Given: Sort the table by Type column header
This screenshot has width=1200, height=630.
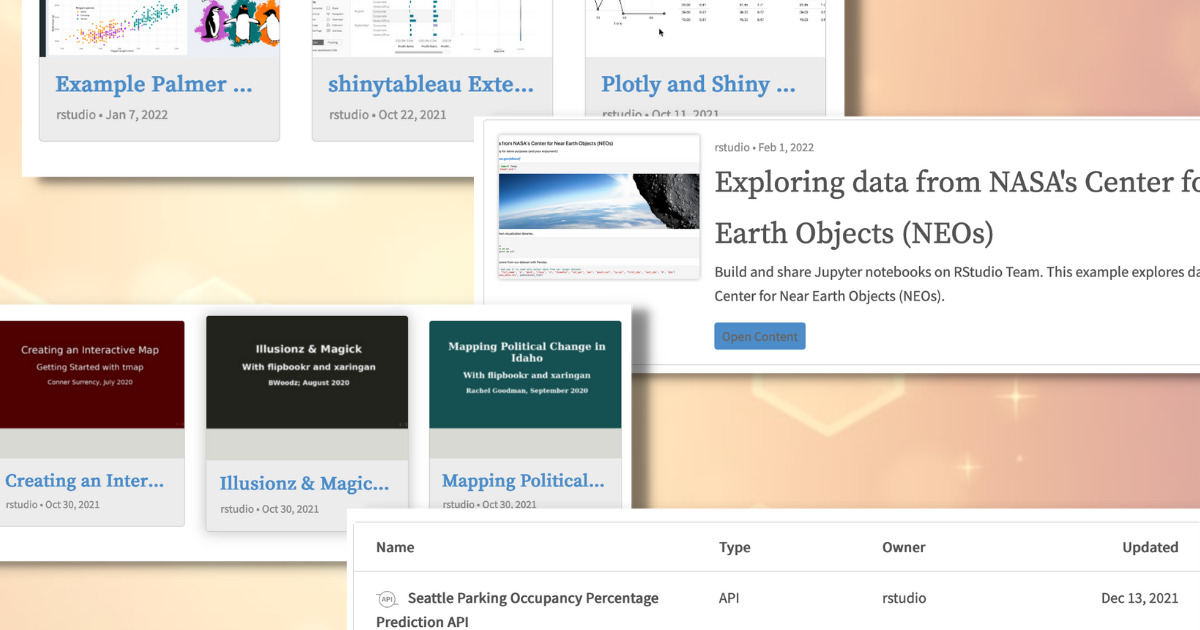Looking at the screenshot, I should 735,547.
